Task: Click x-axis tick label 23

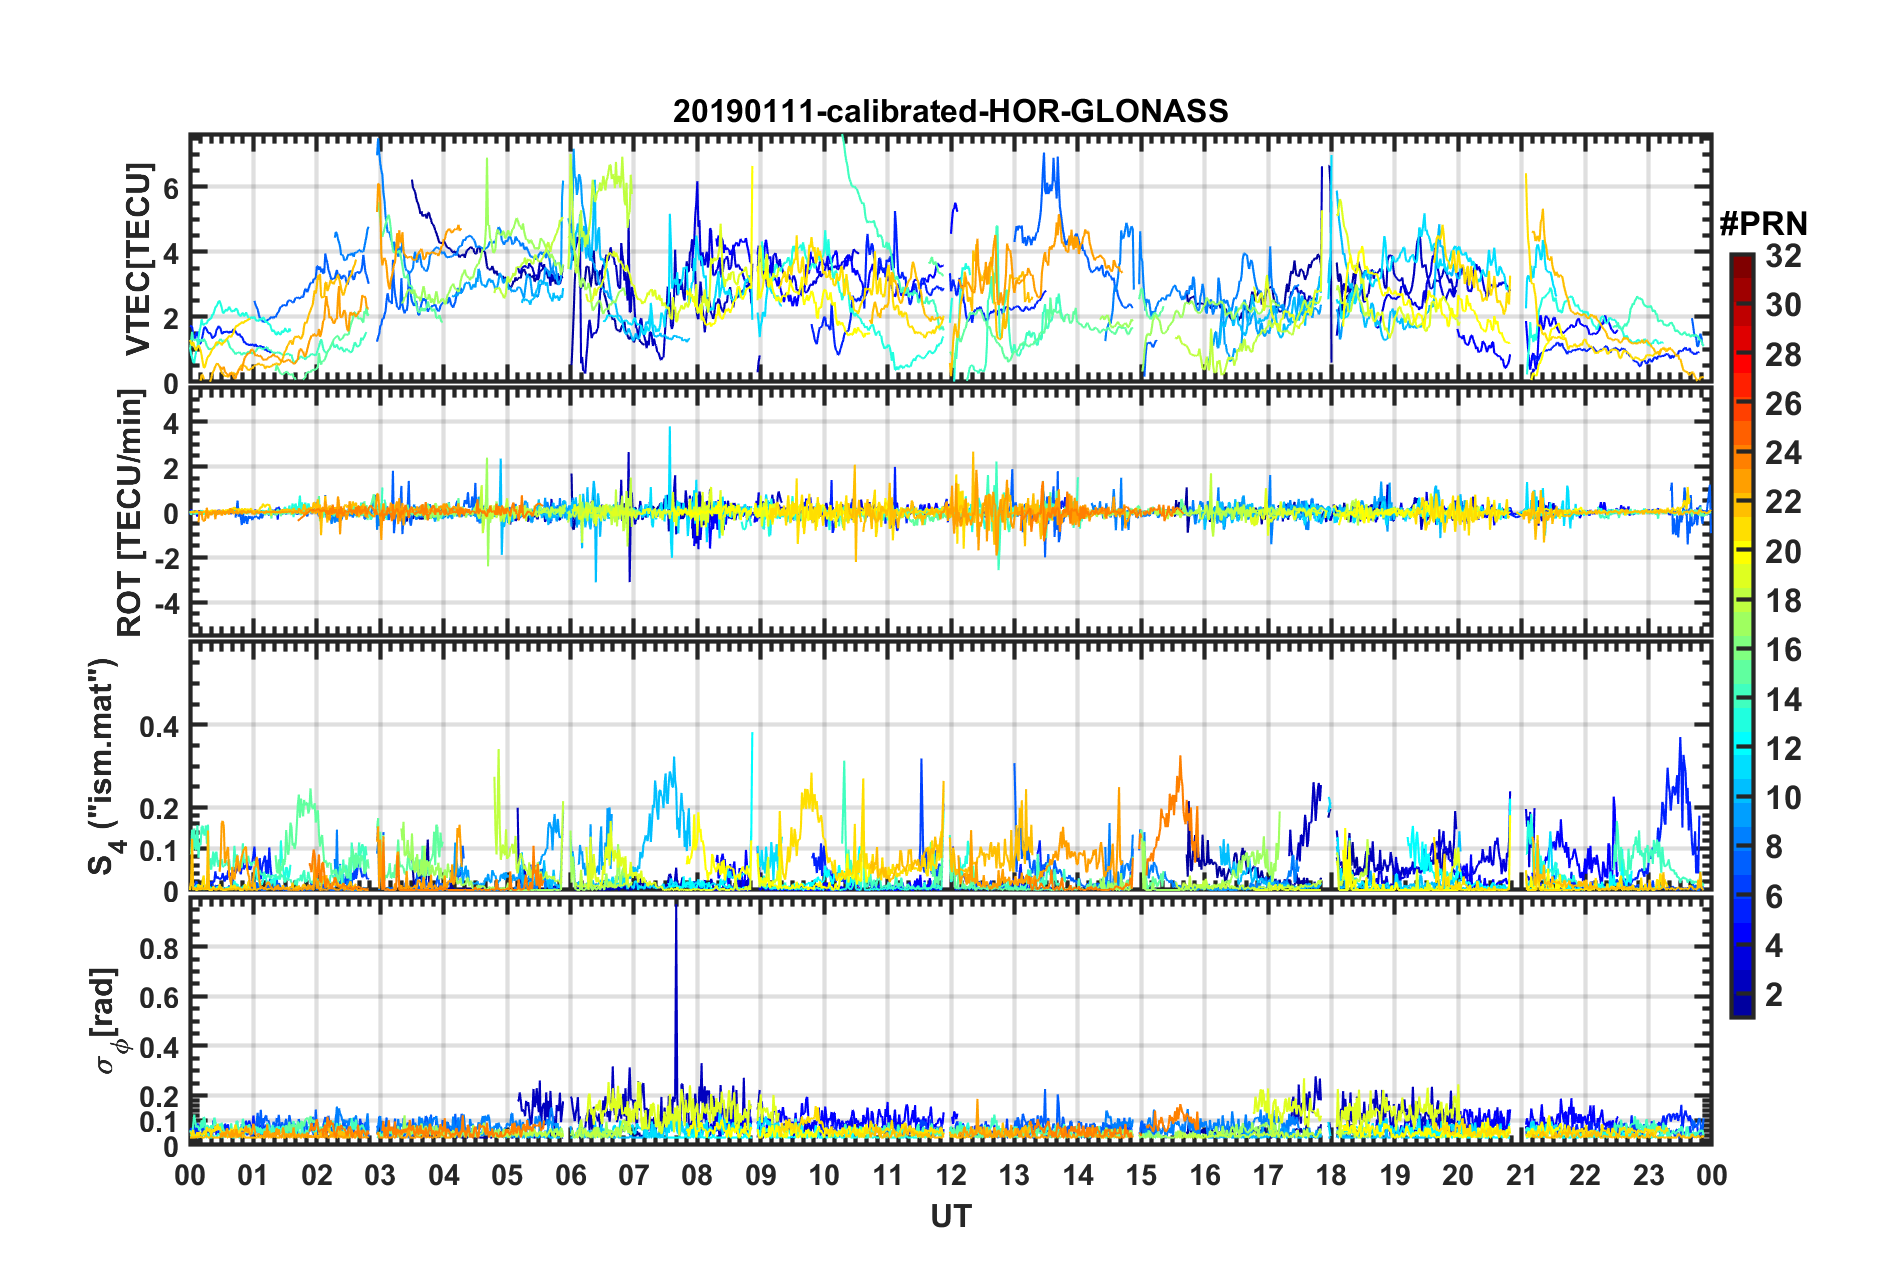Action: coord(1648,1175)
